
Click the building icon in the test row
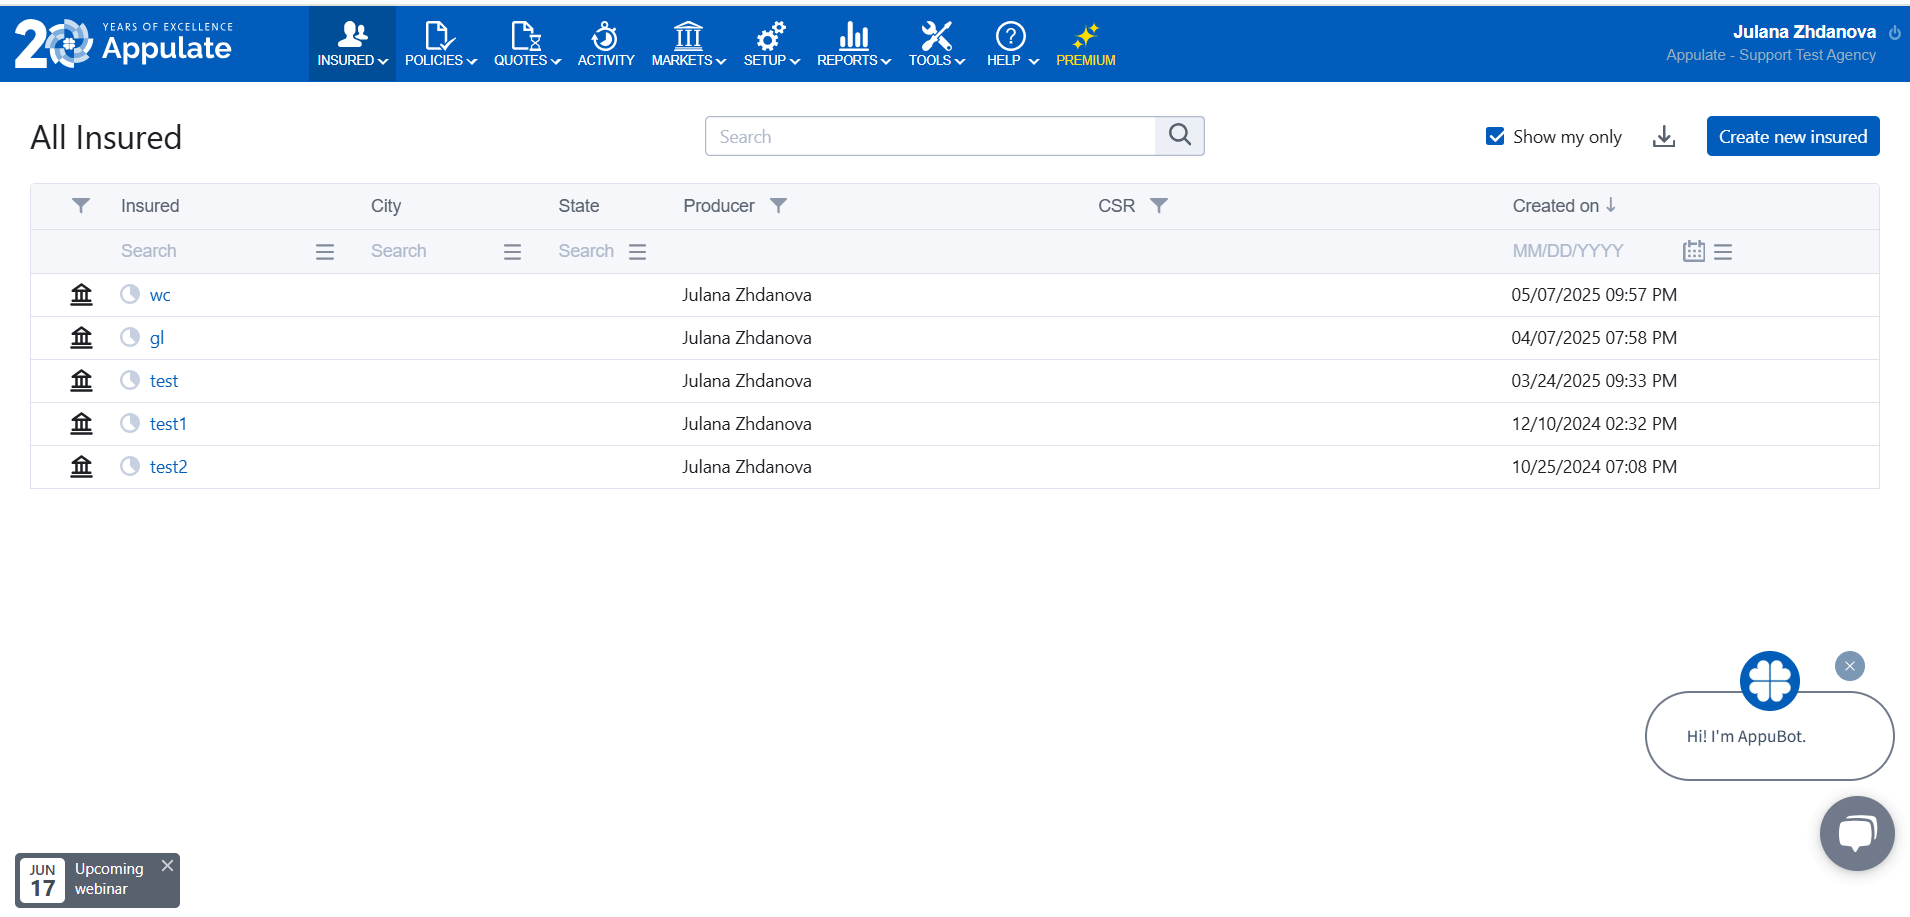tap(81, 380)
